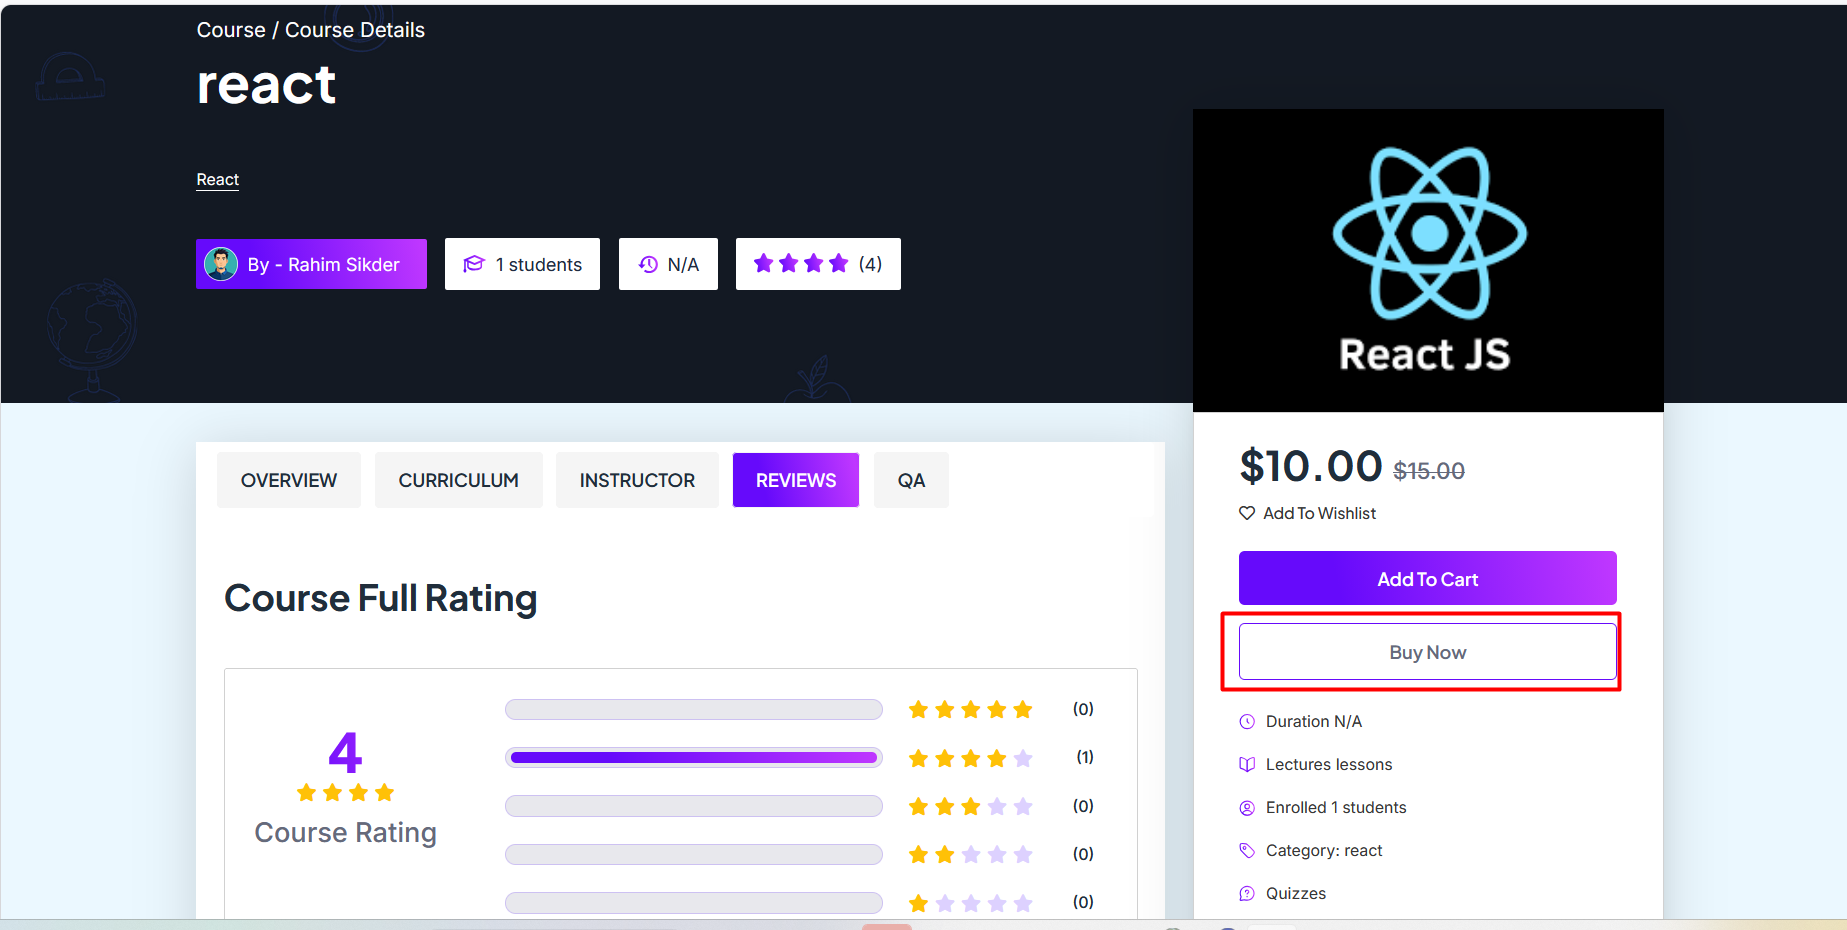Click the N/A duration badge text
The height and width of the screenshot is (930, 1847).
[684, 265]
